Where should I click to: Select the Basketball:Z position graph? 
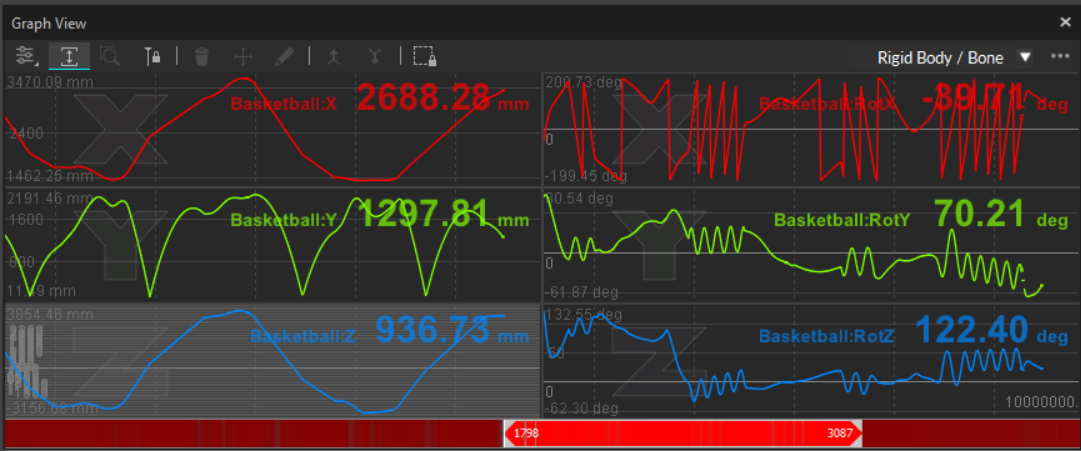point(272,360)
